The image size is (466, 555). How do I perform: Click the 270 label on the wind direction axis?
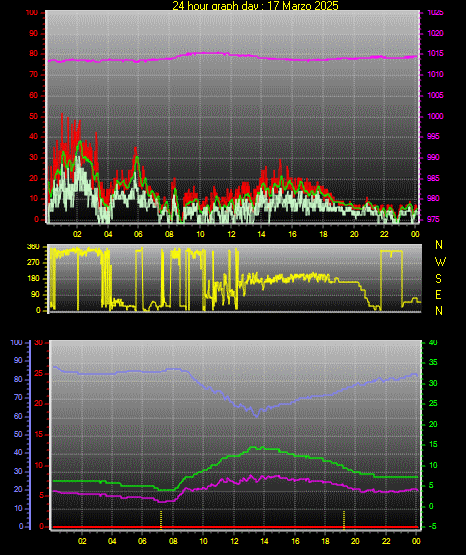point(34,263)
